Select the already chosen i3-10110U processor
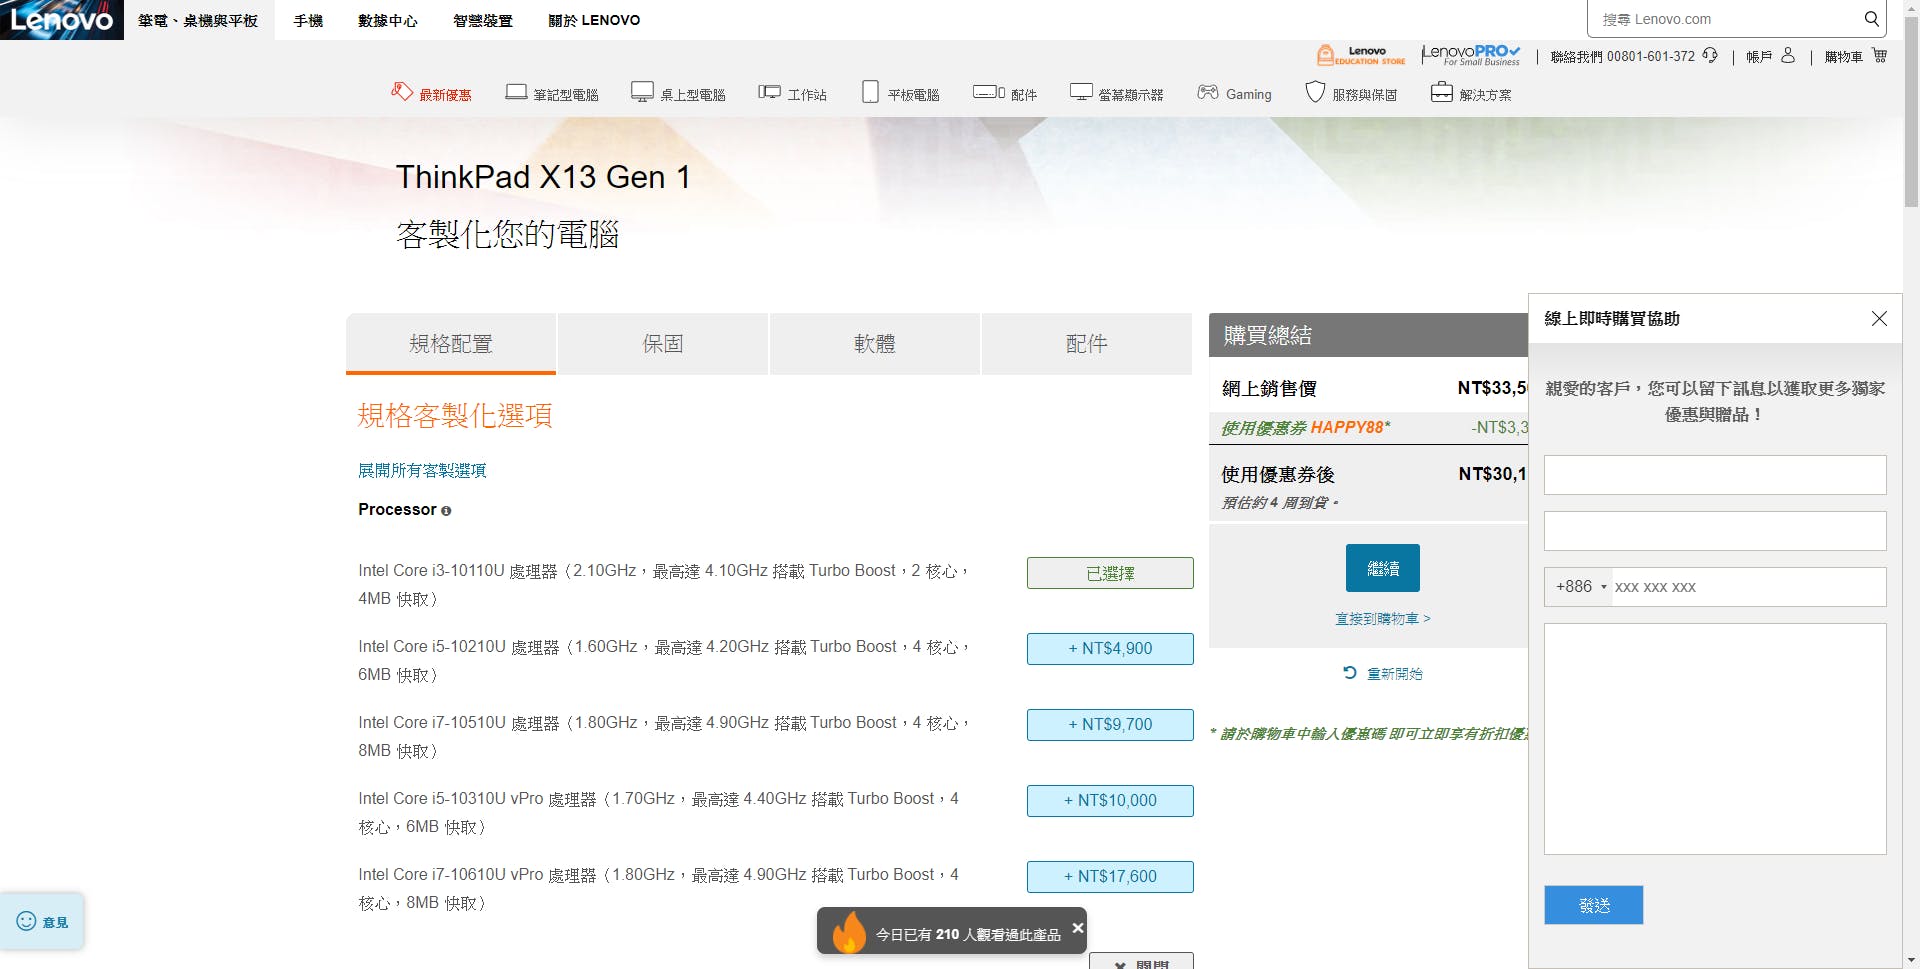 (x=1110, y=573)
